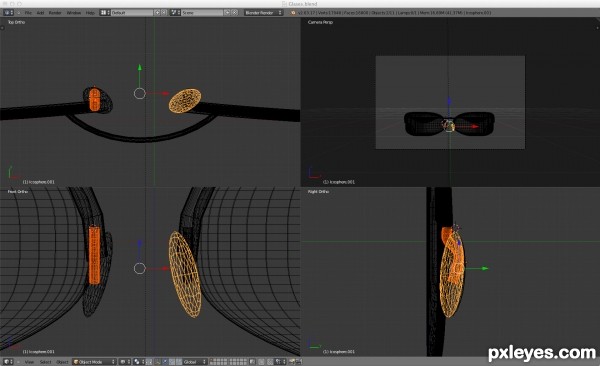The height and width of the screenshot is (366, 600).
Task: Open the bottom header Select menu
Action: tap(45, 362)
